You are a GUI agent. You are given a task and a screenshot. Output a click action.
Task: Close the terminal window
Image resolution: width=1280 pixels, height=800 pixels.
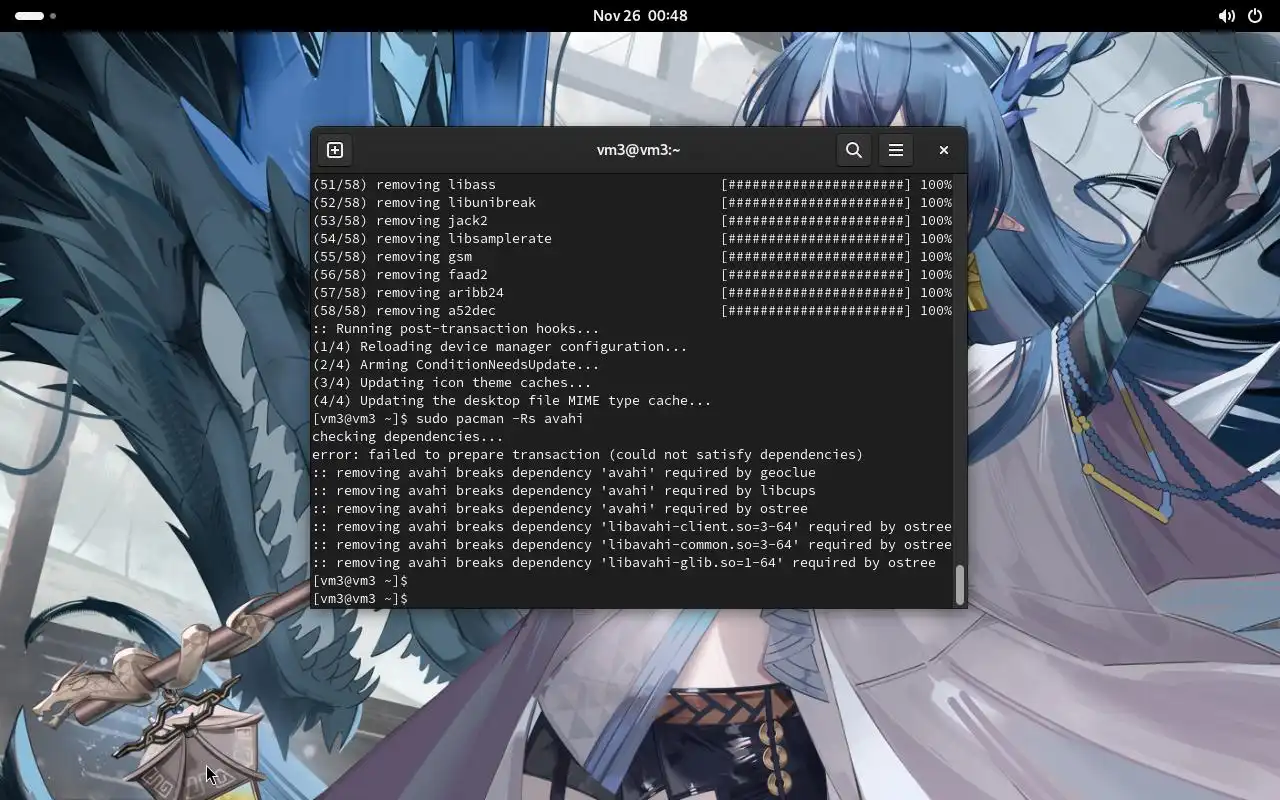[943, 150]
